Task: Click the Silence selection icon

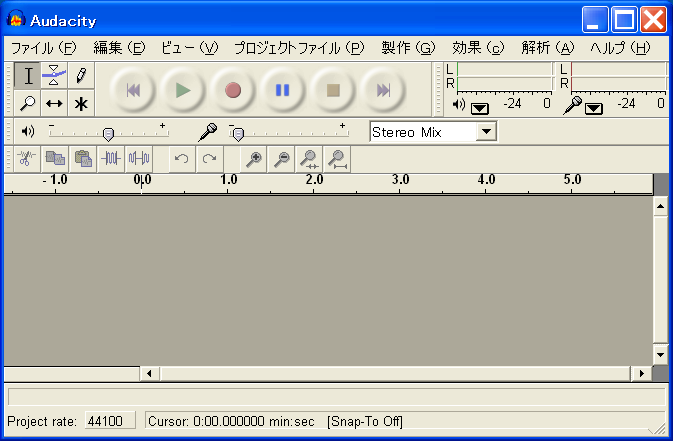Action: tap(139, 159)
